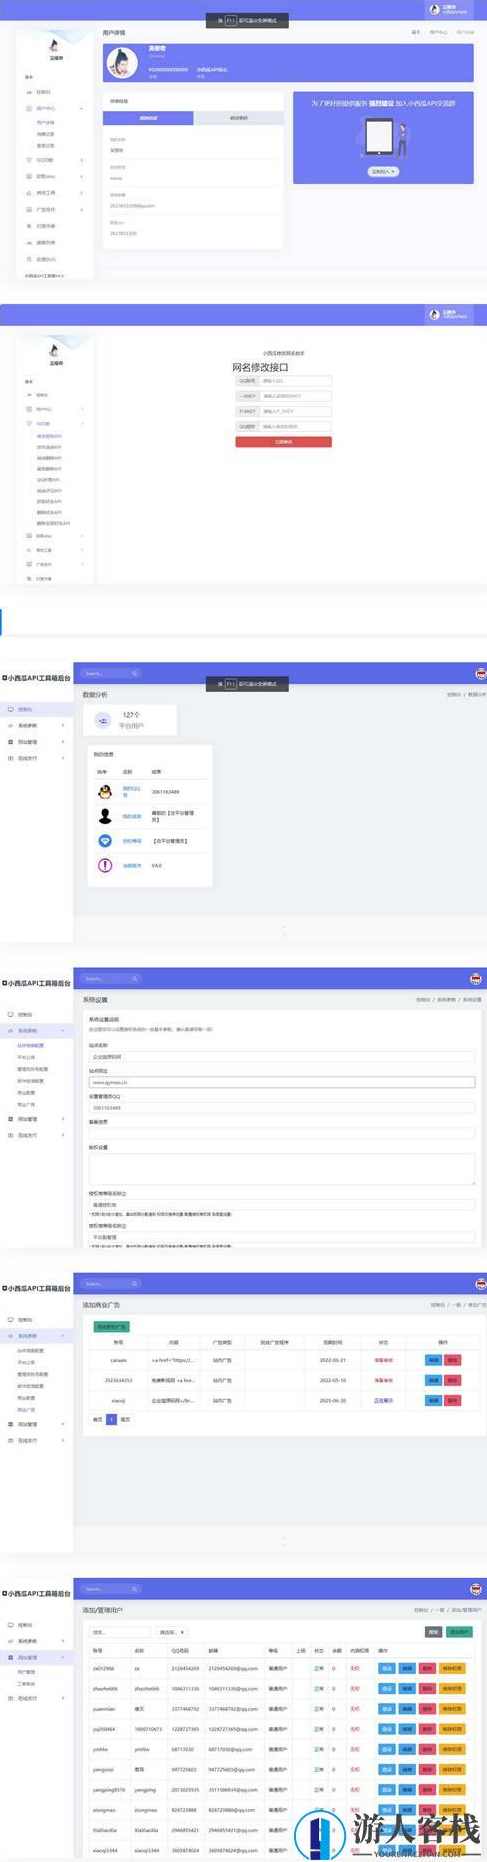Image resolution: width=487 pixels, height=1862 pixels.
Task: Click the search text box in 添加/管理用户
Action: (x=120, y=1632)
